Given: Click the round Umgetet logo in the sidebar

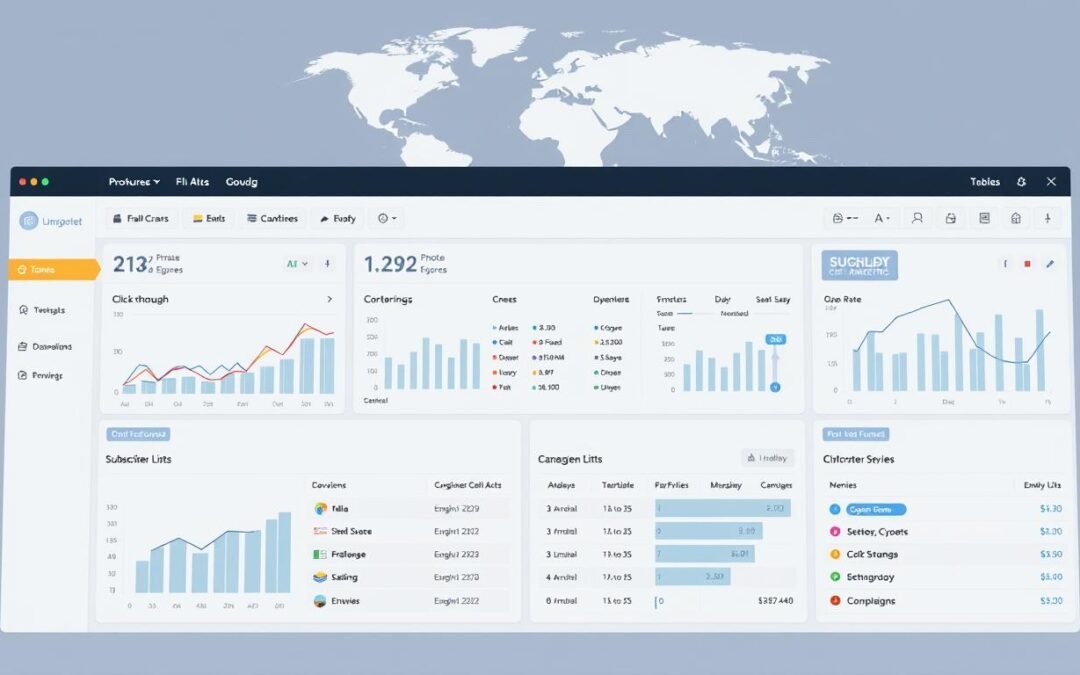Looking at the screenshot, I should coord(29,221).
